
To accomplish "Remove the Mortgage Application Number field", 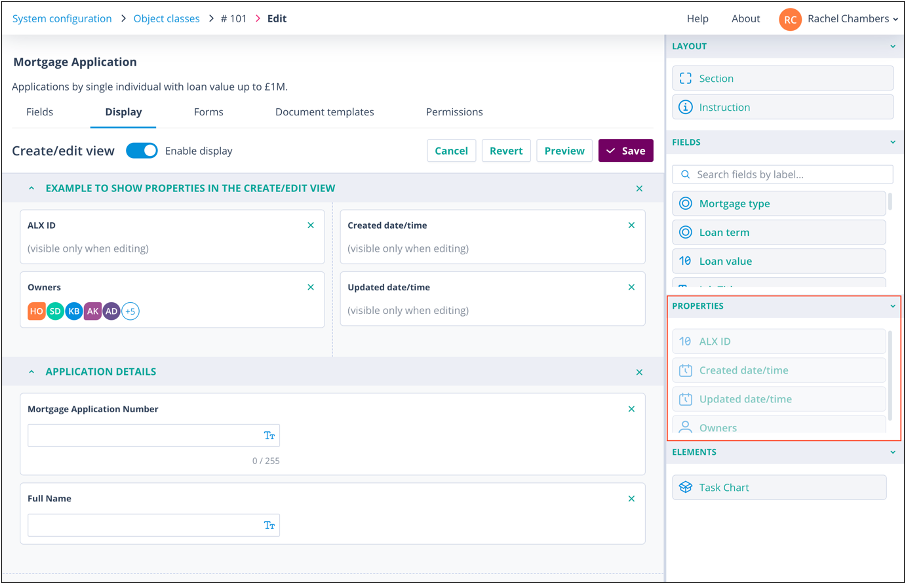I will [x=632, y=409].
